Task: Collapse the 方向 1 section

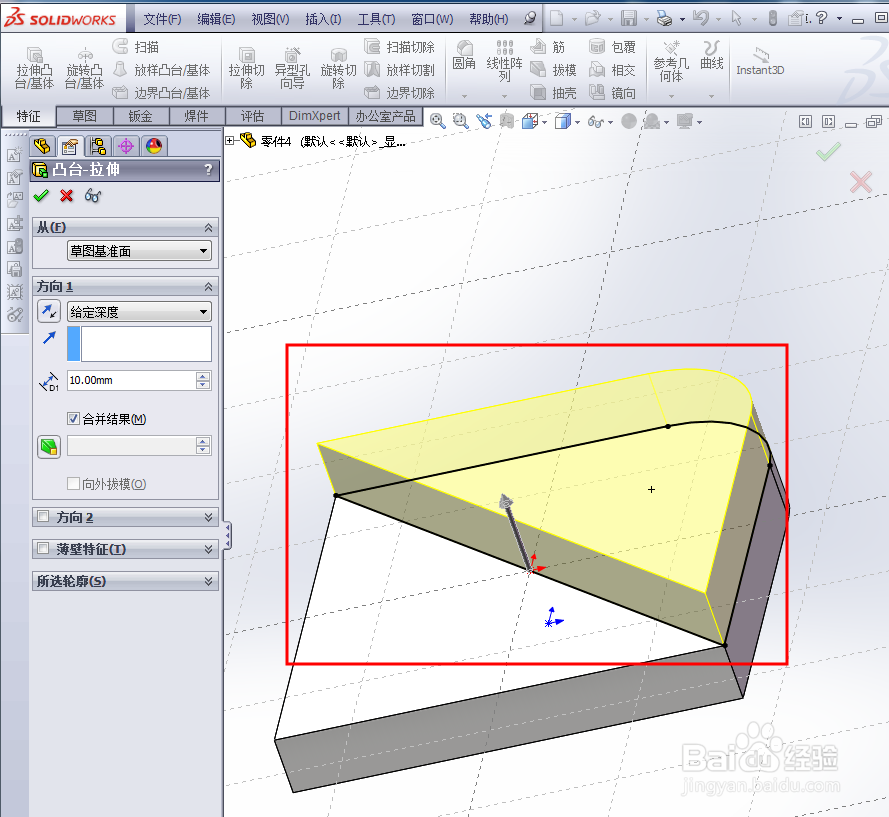Action: 208,287
